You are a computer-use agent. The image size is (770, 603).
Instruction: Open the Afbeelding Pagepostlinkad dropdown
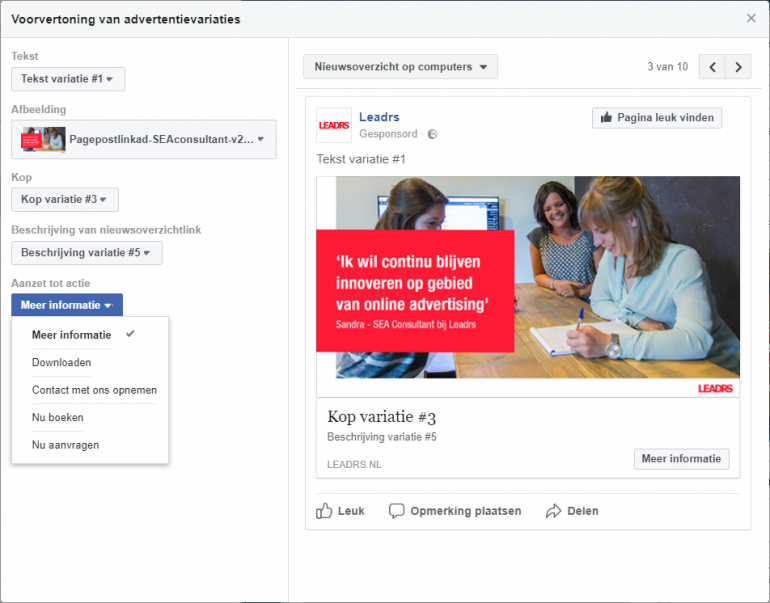click(x=144, y=139)
